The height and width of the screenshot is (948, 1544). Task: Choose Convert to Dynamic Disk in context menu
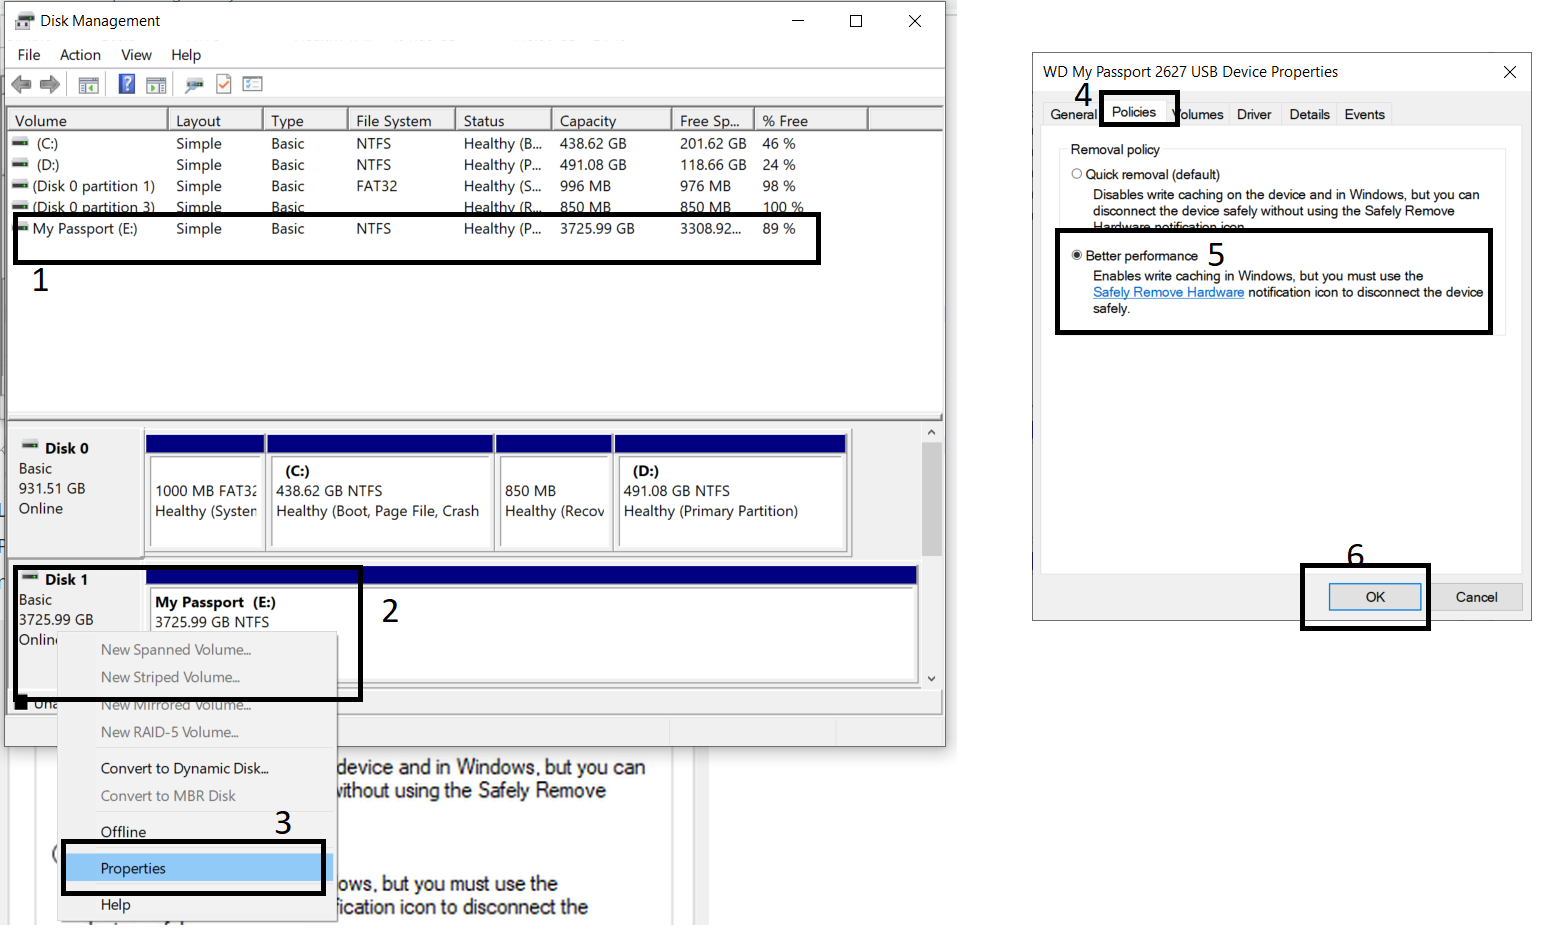(x=196, y=768)
